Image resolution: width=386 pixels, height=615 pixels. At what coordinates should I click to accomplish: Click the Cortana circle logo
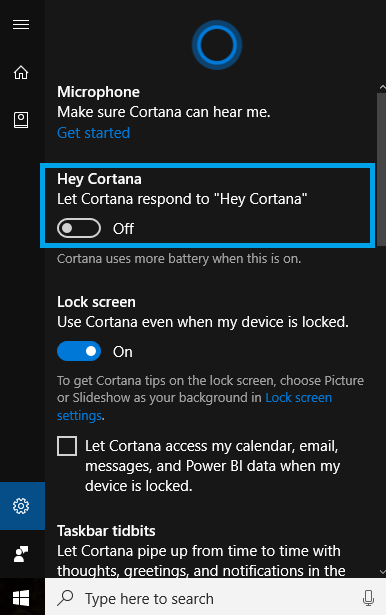pyautogui.click(x=217, y=45)
